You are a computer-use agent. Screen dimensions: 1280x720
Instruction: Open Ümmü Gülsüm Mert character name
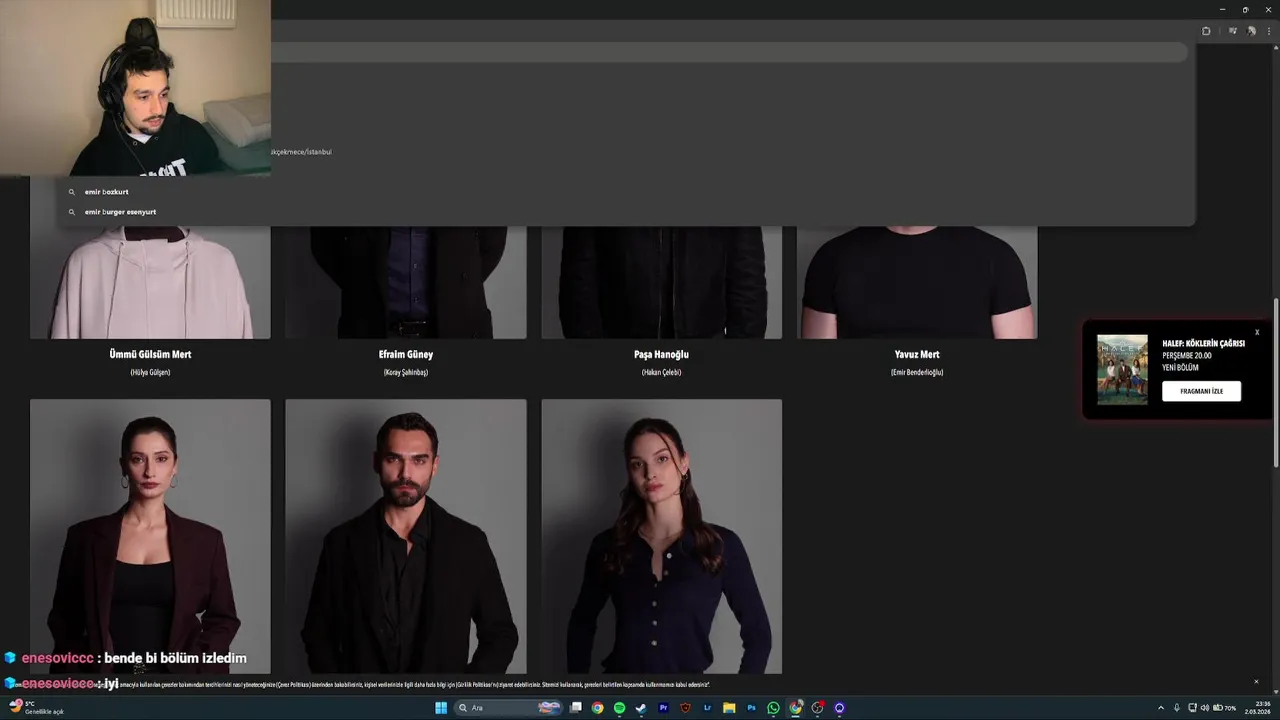tap(150, 354)
